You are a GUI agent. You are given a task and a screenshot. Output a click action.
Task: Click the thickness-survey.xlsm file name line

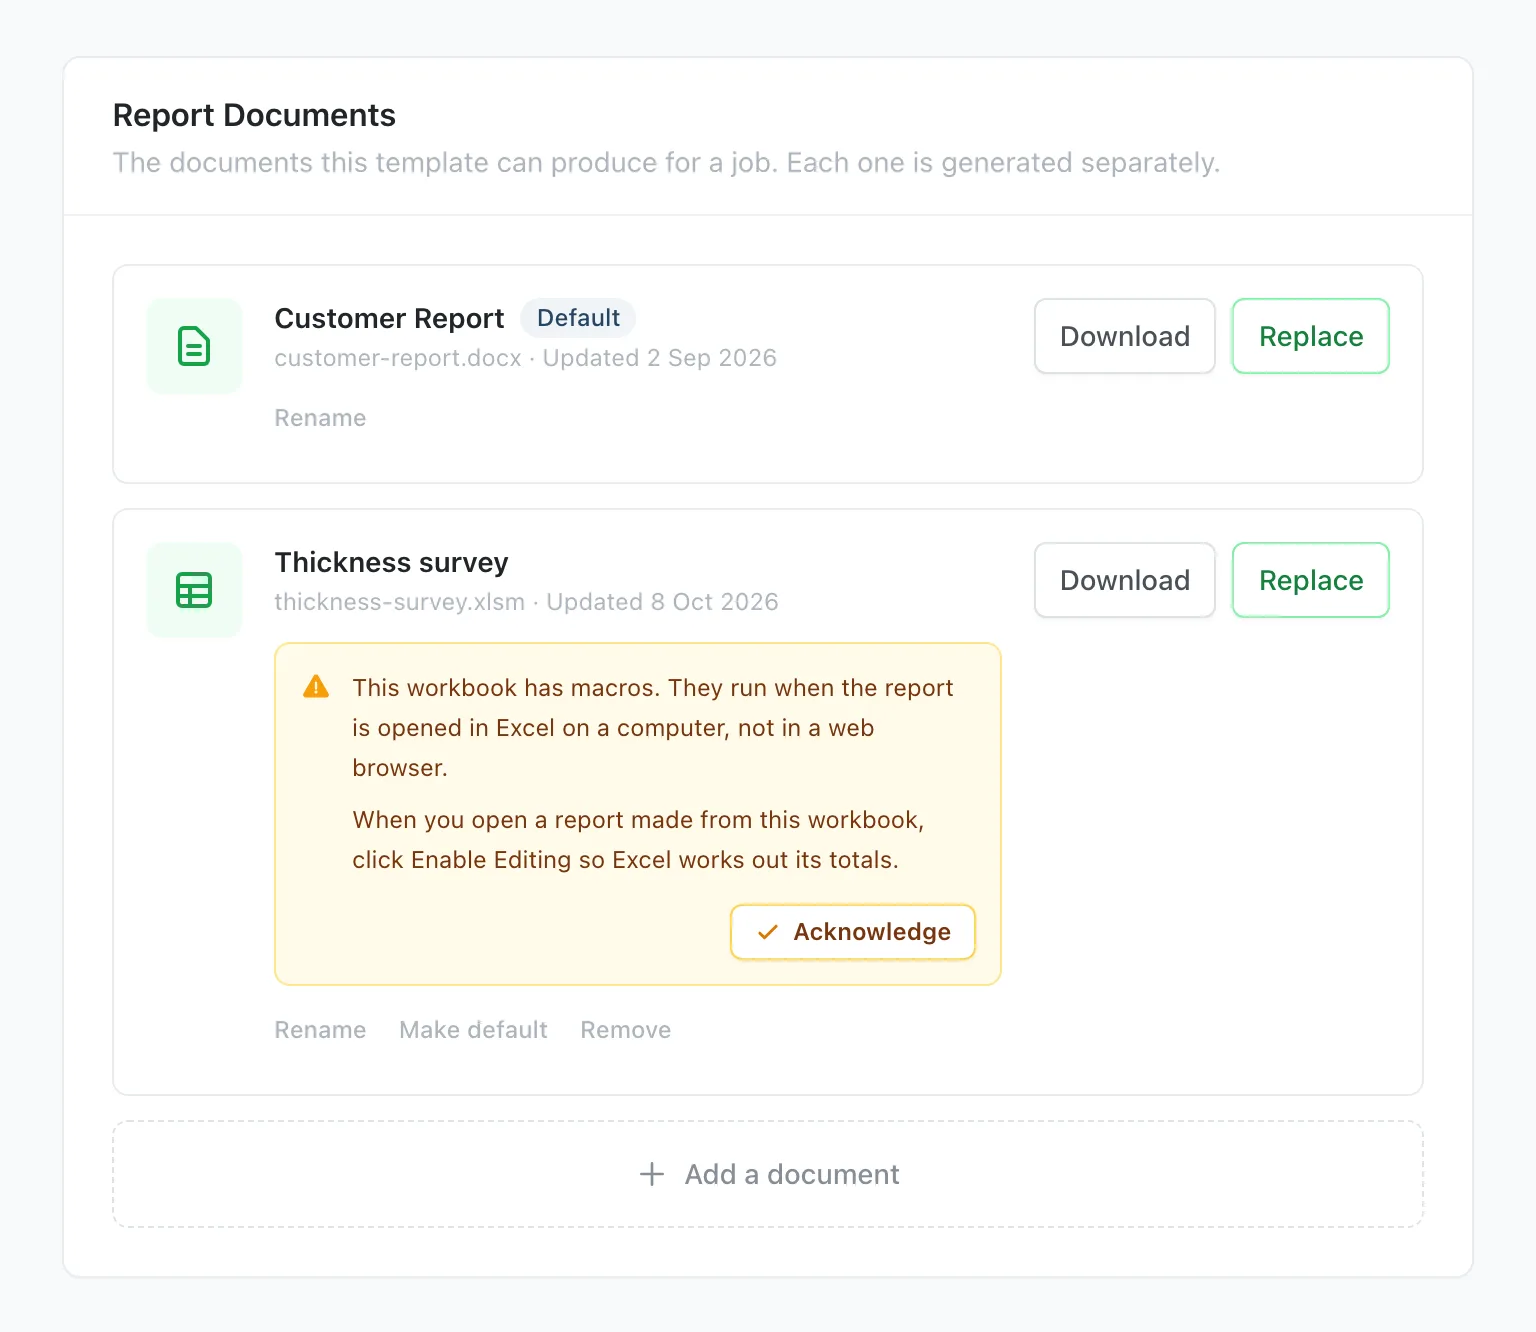[527, 602]
